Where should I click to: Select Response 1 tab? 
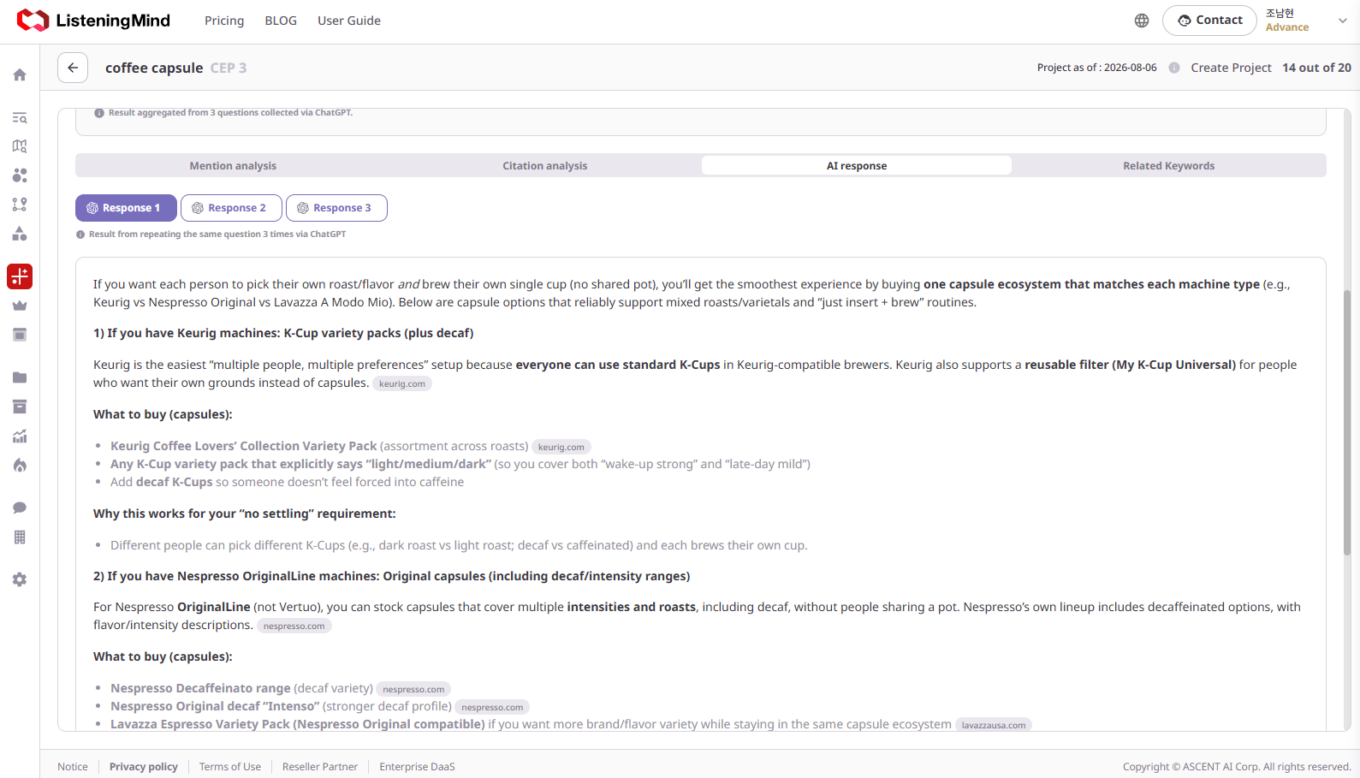click(126, 208)
